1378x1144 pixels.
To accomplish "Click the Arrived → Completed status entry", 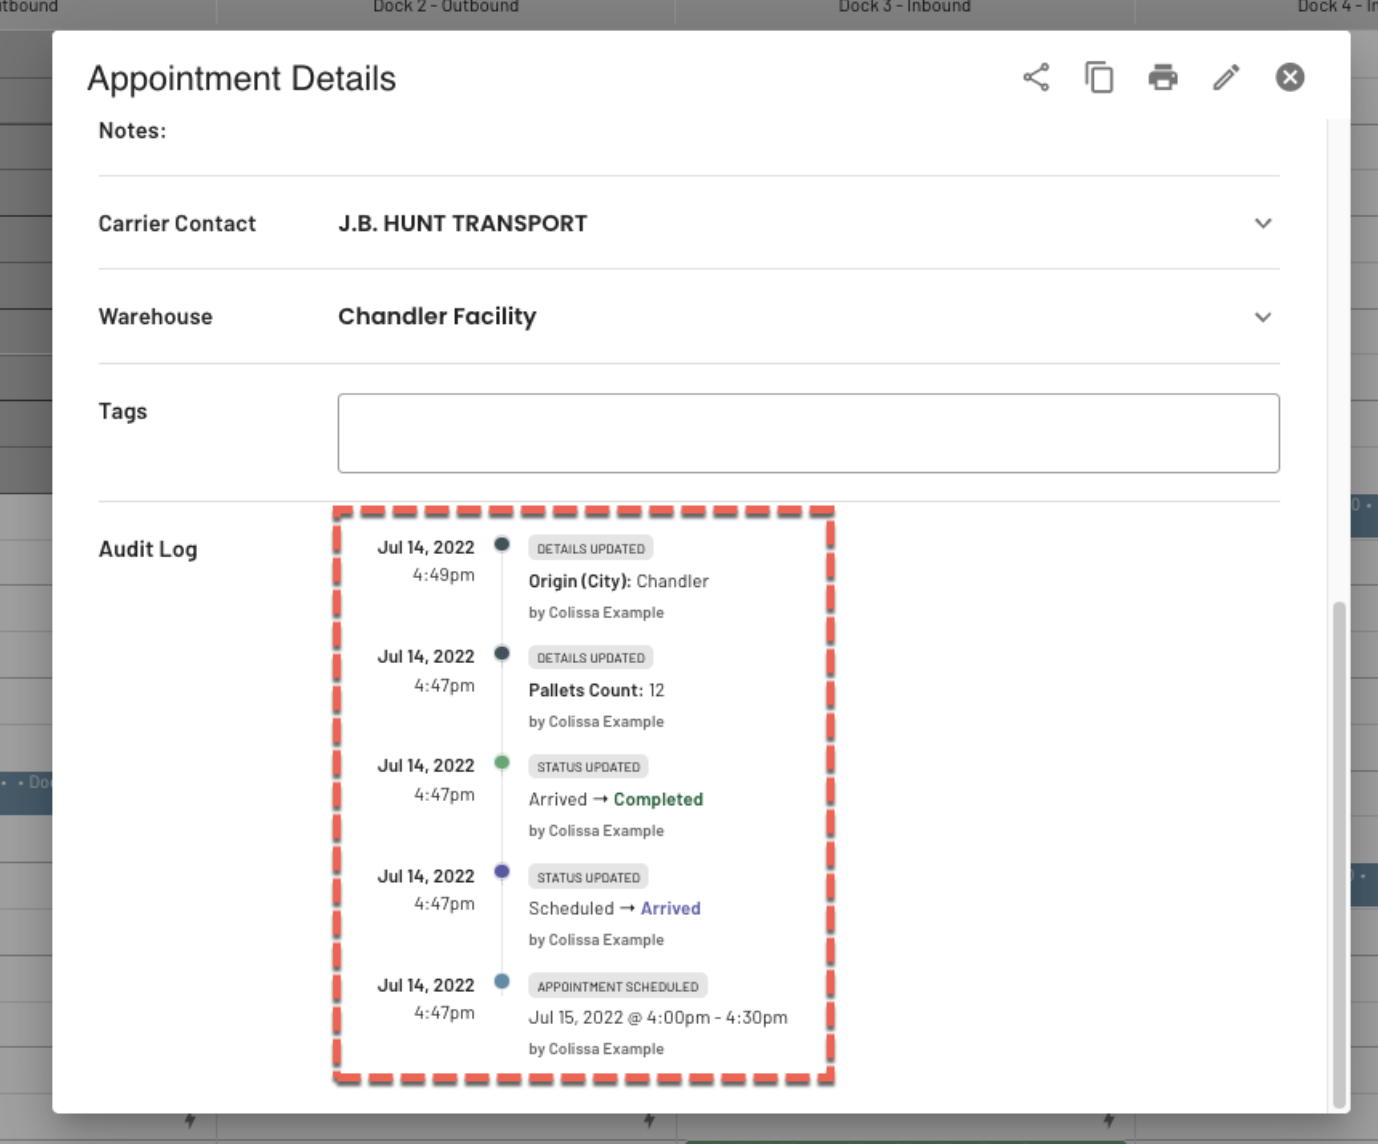I will coord(616,799).
